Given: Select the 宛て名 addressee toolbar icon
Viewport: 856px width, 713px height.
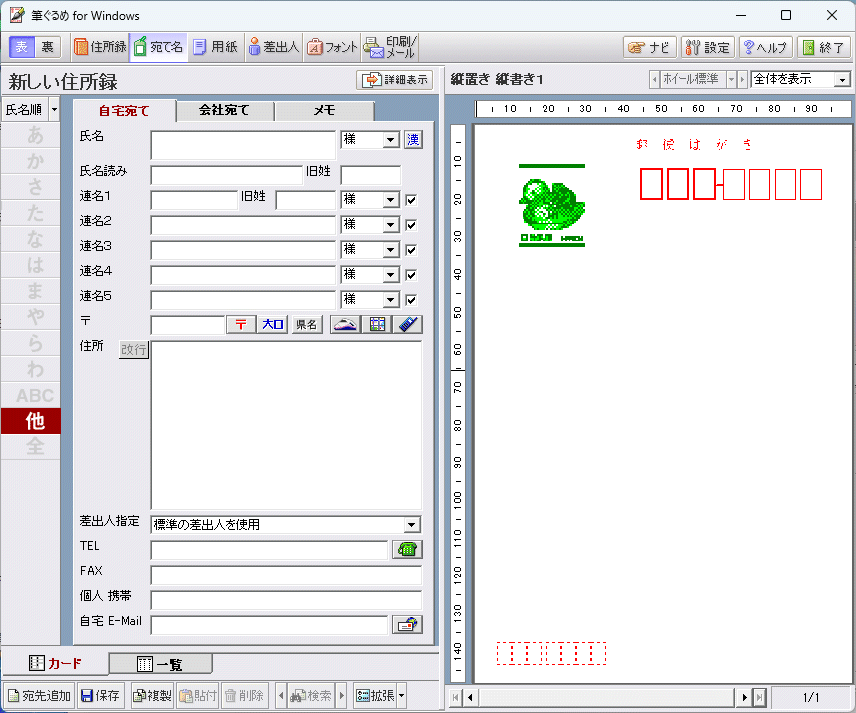Looking at the screenshot, I should [x=159, y=47].
